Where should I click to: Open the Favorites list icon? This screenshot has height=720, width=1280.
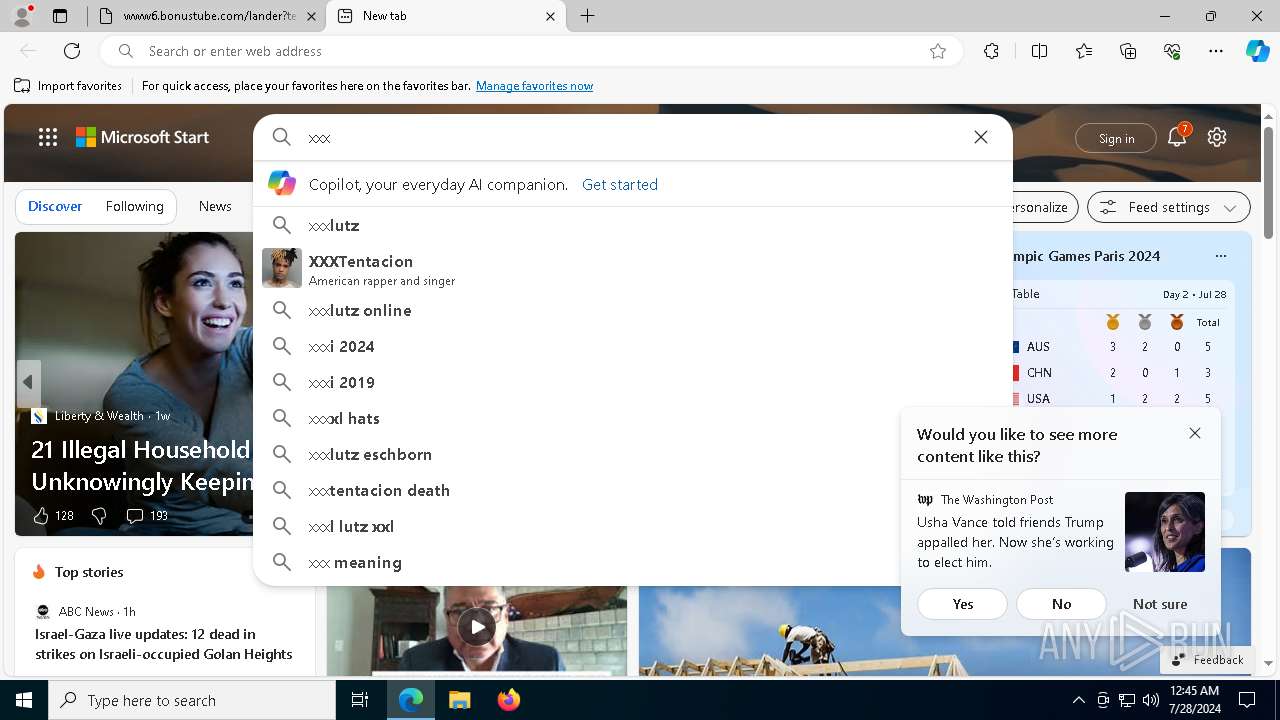click(x=1084, y=51)
